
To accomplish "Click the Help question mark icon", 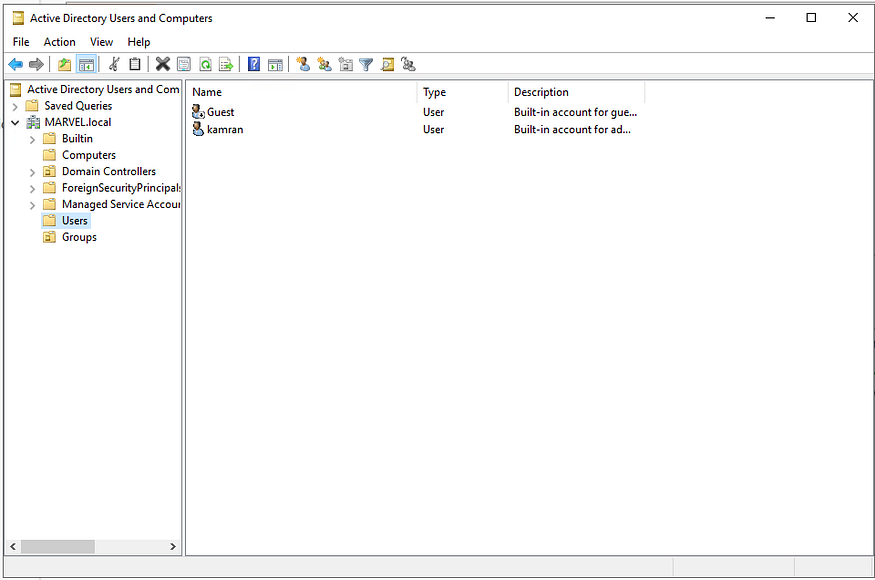I will pos(253,64).
